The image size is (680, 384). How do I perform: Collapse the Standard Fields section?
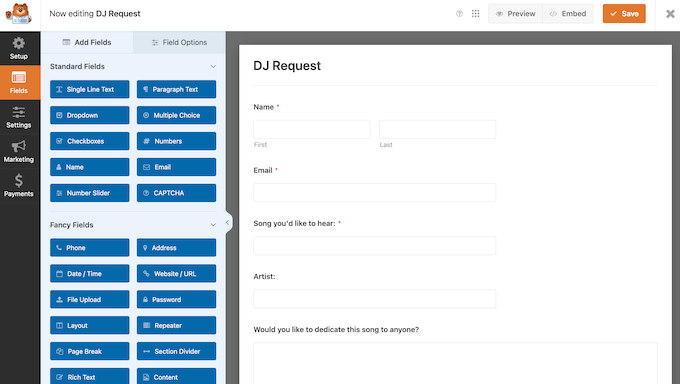(213, 66)
